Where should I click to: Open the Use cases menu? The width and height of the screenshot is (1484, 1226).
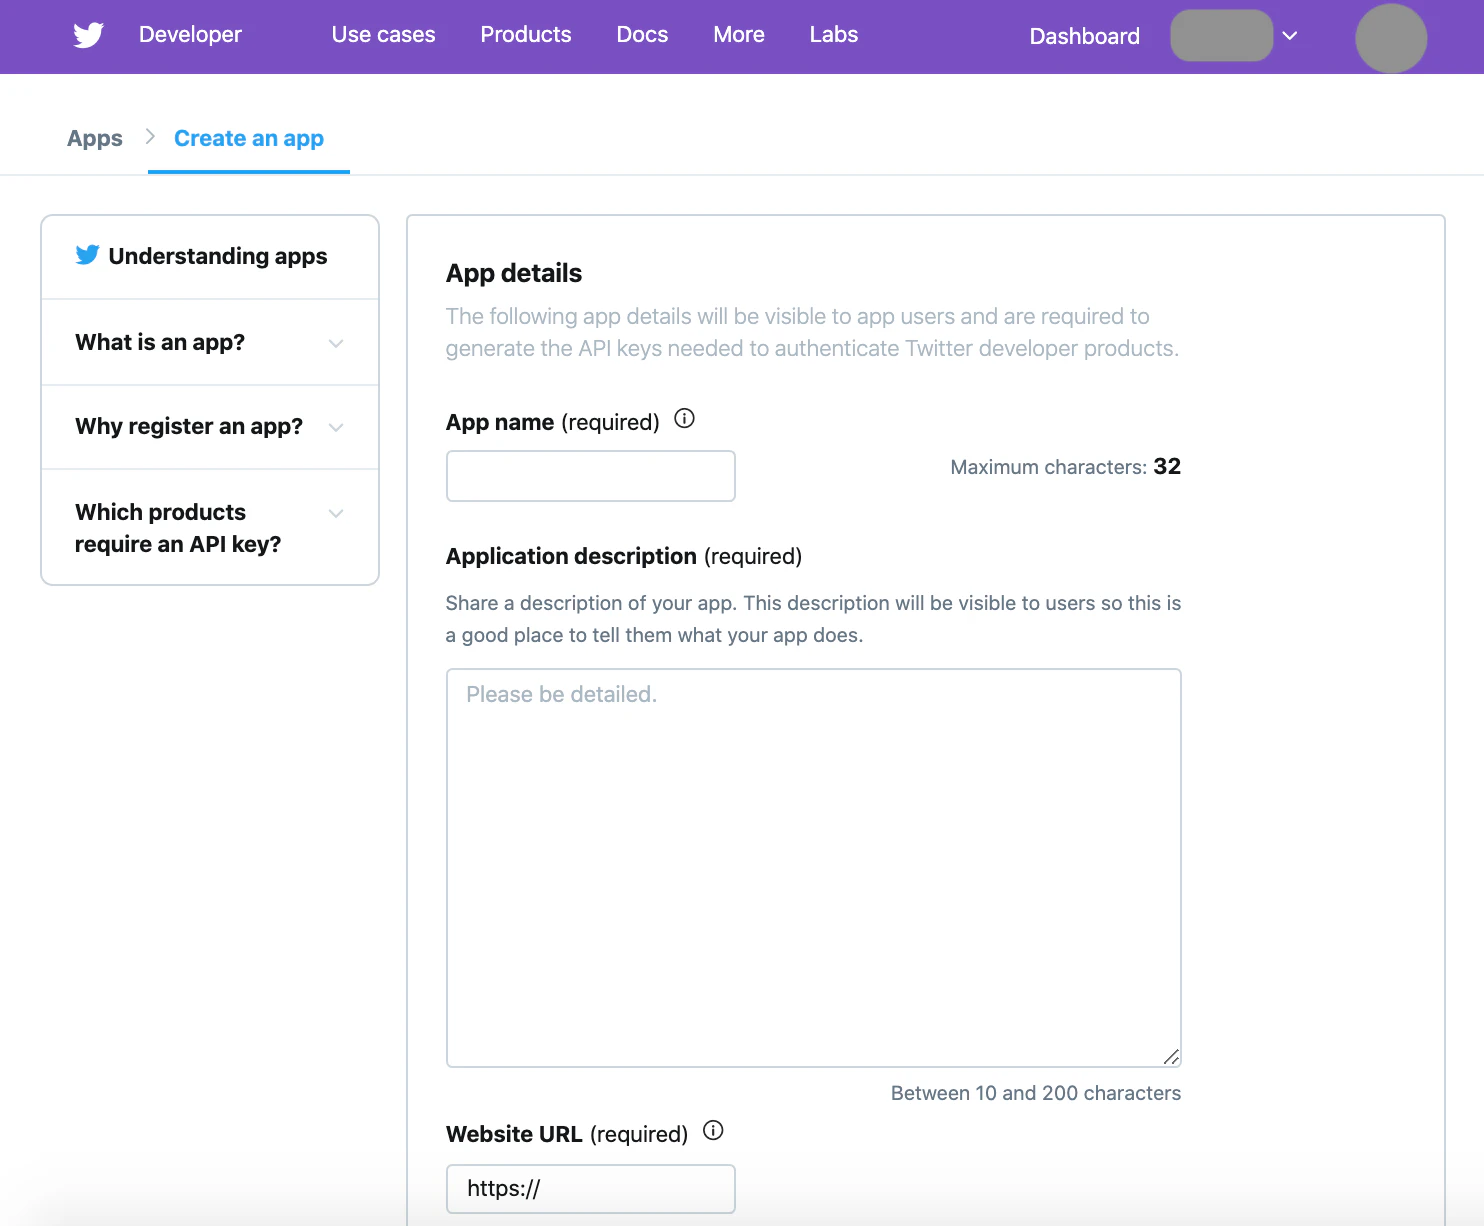click(x=383, y=35)
